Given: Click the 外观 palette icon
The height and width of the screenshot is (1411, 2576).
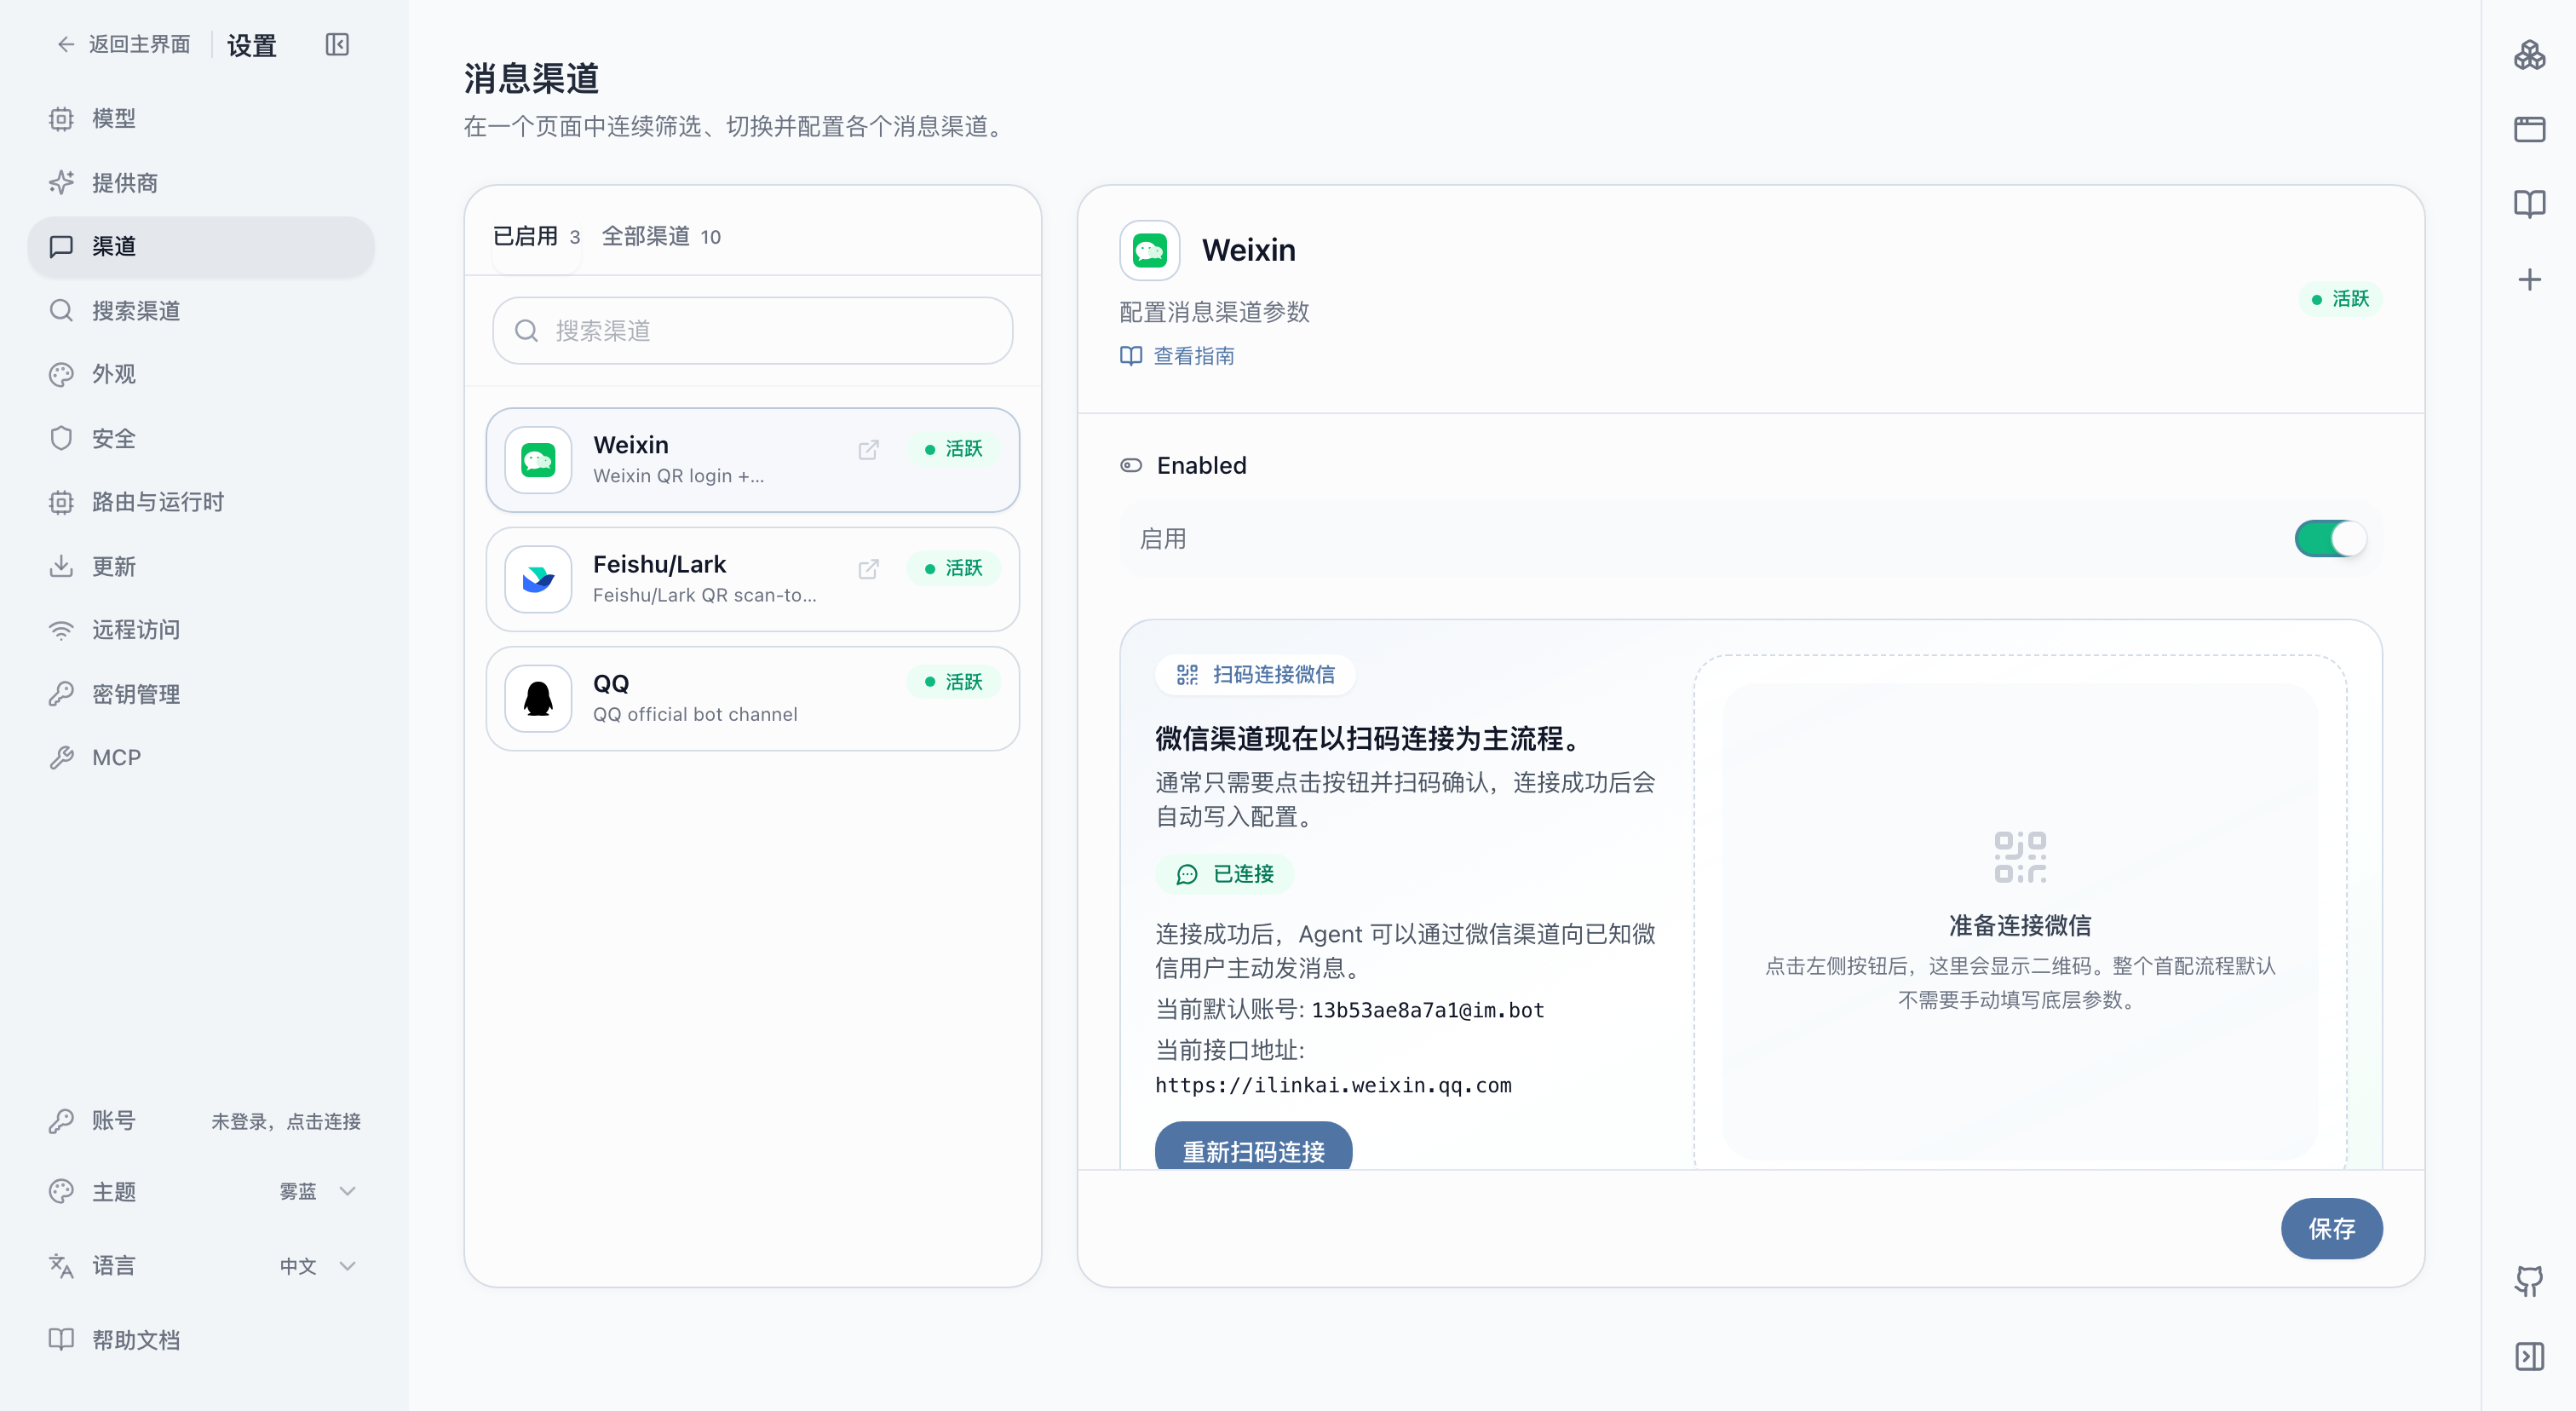Looking at the screenshot, I should tap(61, 374).
